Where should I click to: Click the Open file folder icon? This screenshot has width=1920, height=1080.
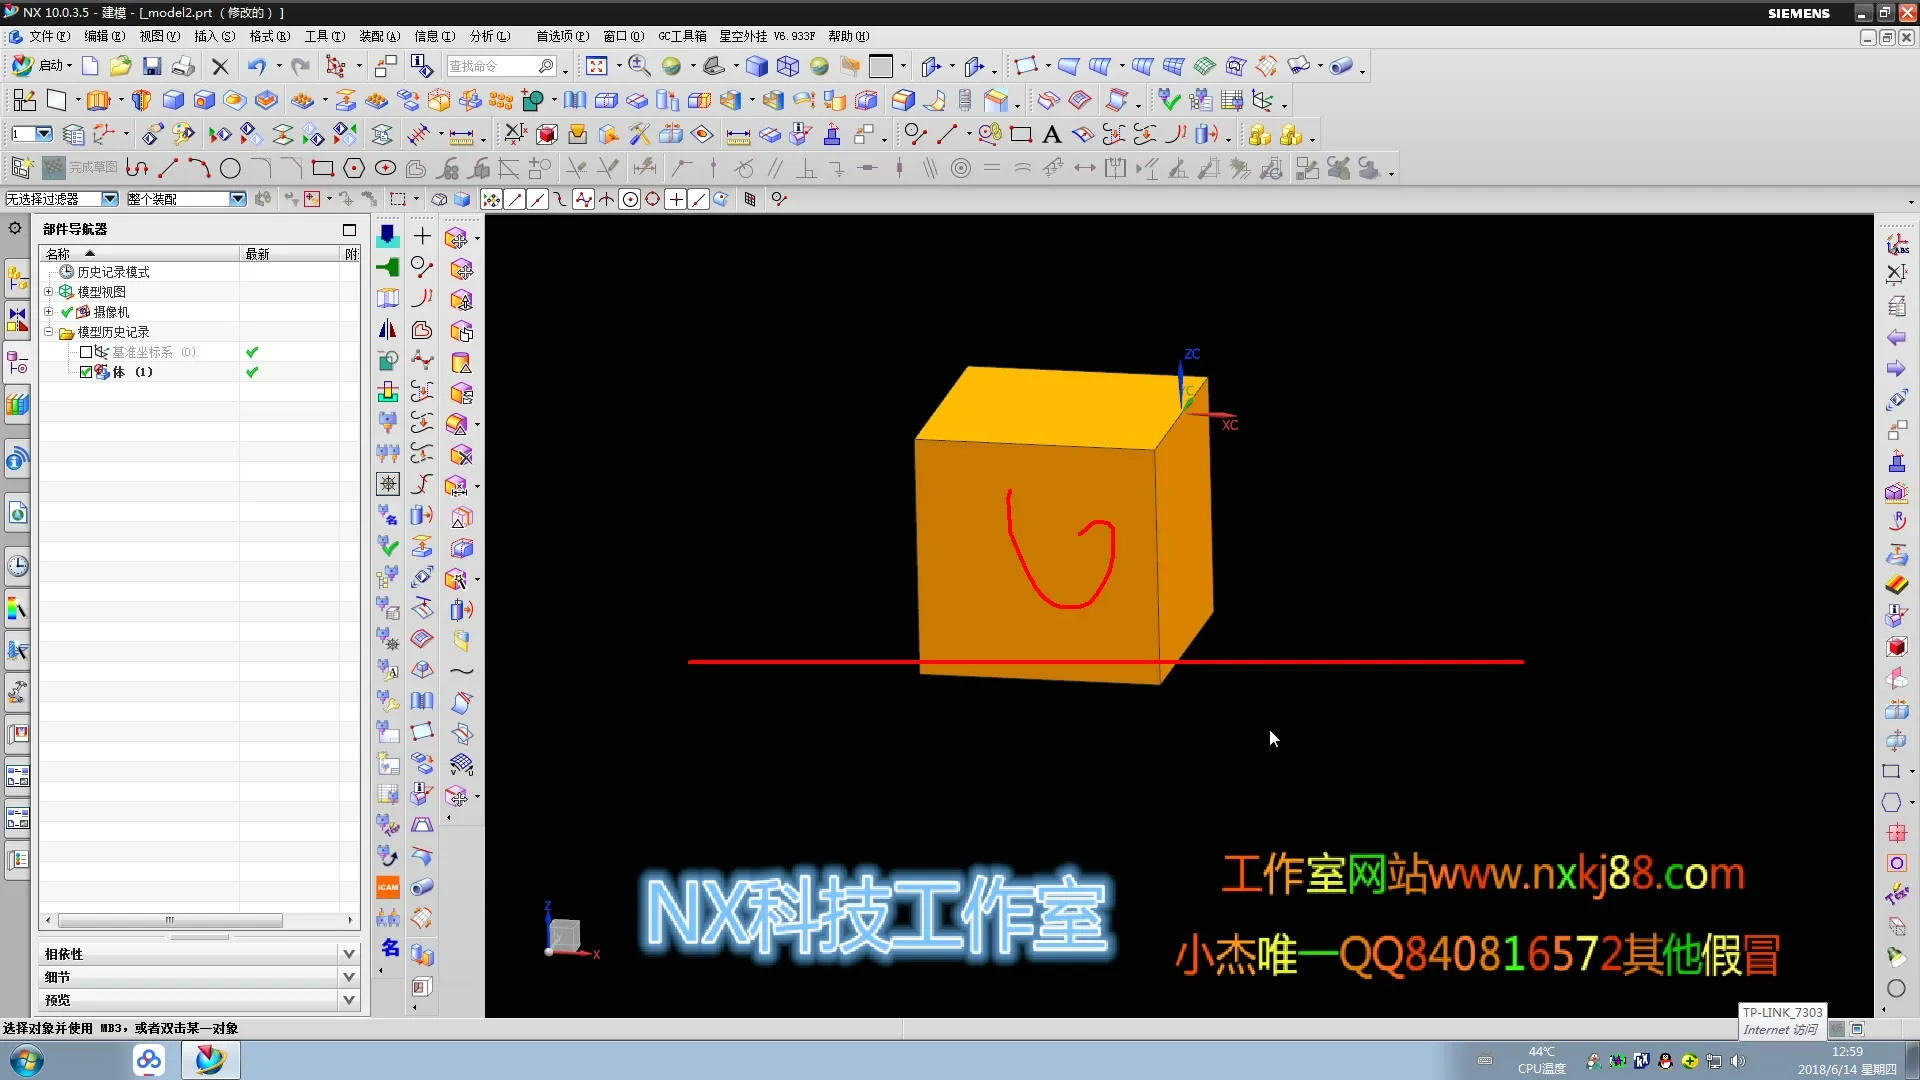[x=120, y=66]
